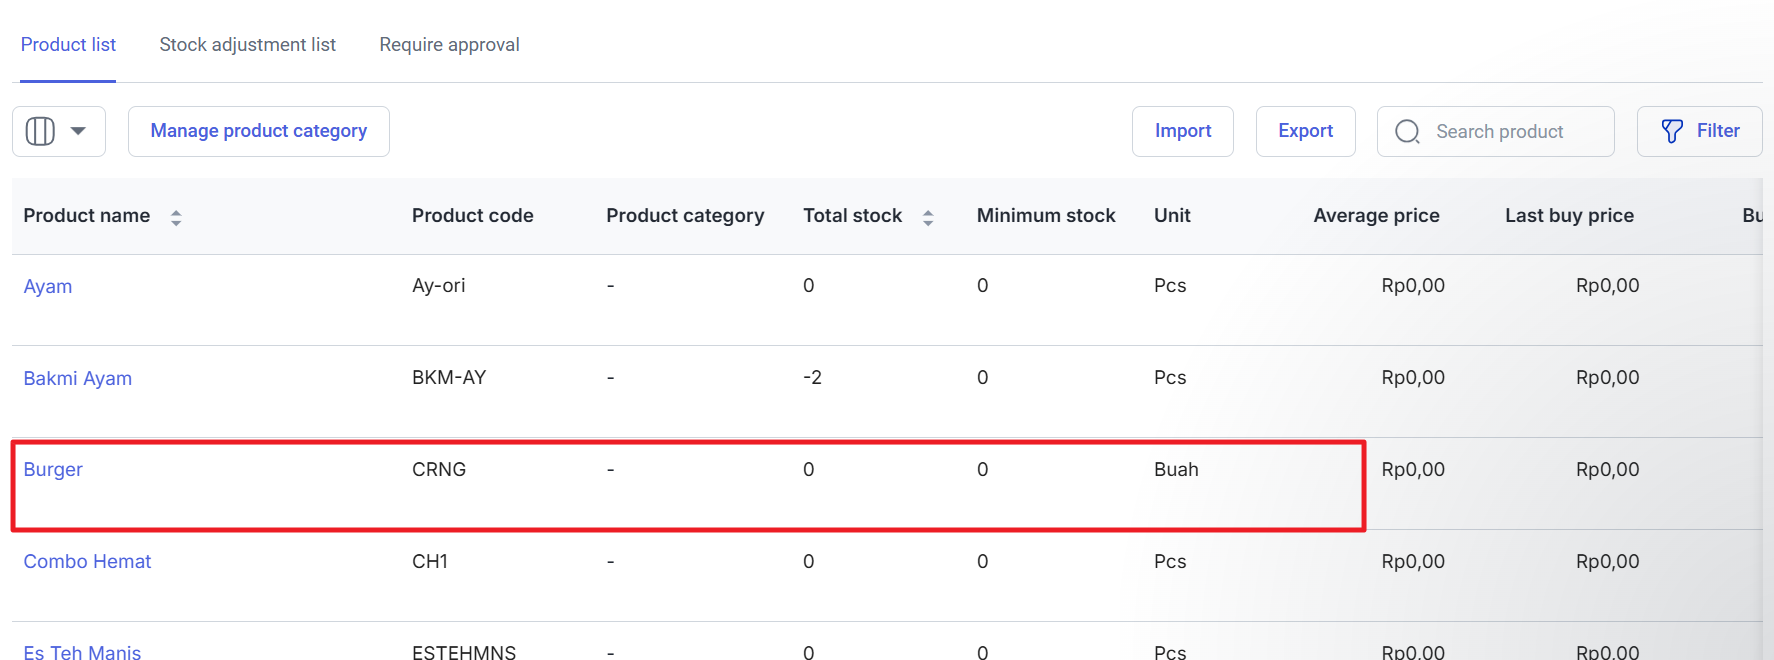Open the Es Teh Manis product link
The width and height of the screenshot is (1774, 660).
click(82, 651)
